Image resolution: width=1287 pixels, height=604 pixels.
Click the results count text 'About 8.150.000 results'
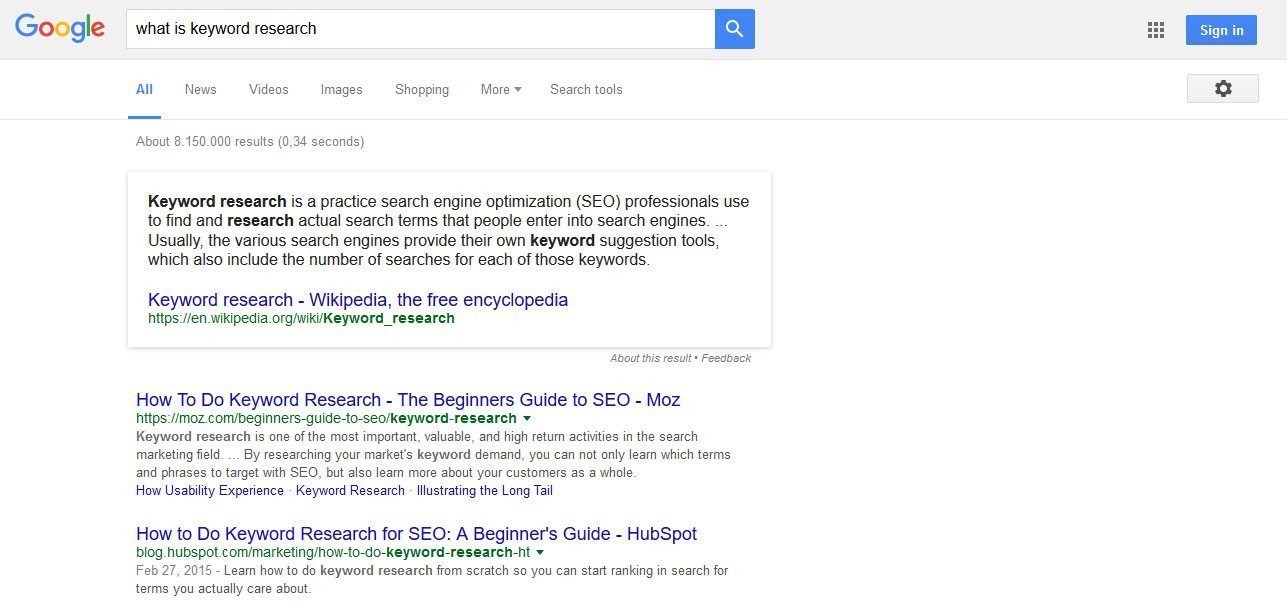(205, 141)
